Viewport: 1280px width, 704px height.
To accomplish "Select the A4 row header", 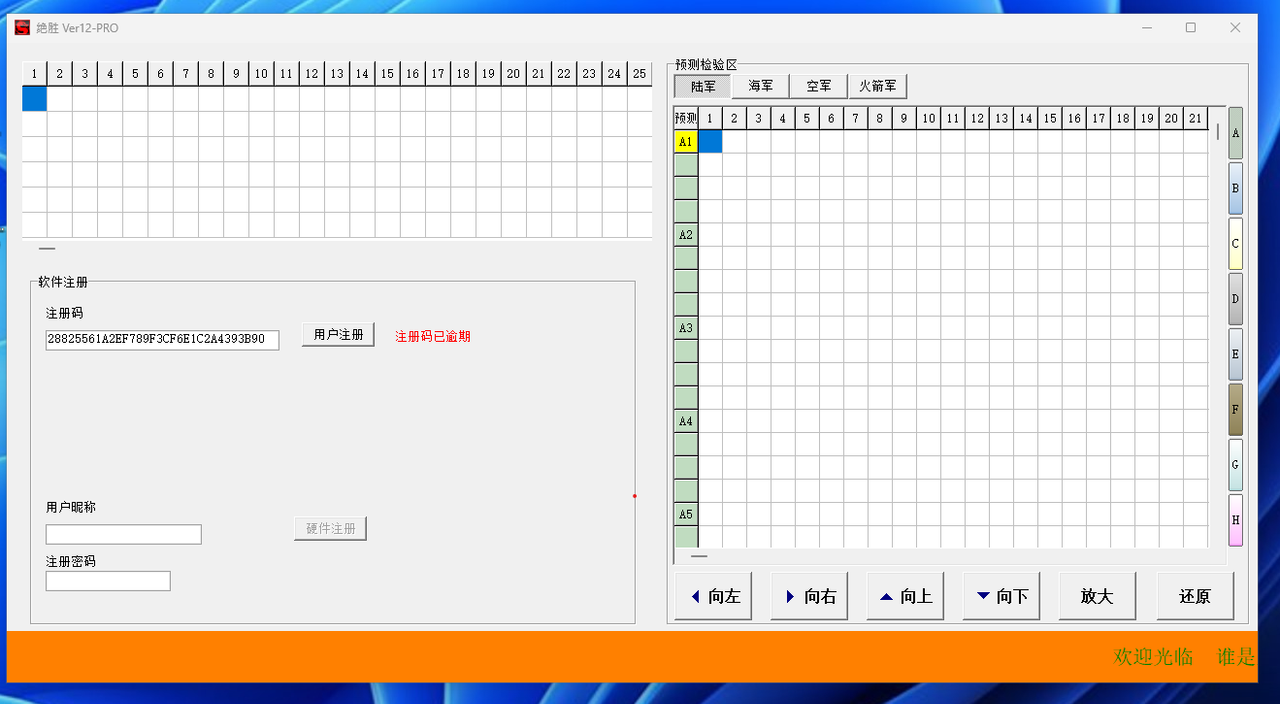I will click(x=685, y=421).
